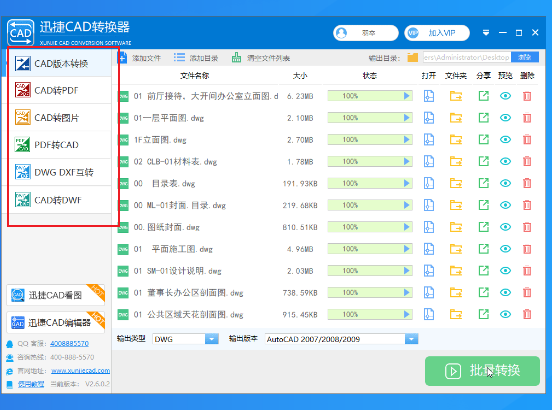Viewport: 552px width, 410px height.
Task: Open file icon for 00 目录表.dwg
Action: (429, 183)
